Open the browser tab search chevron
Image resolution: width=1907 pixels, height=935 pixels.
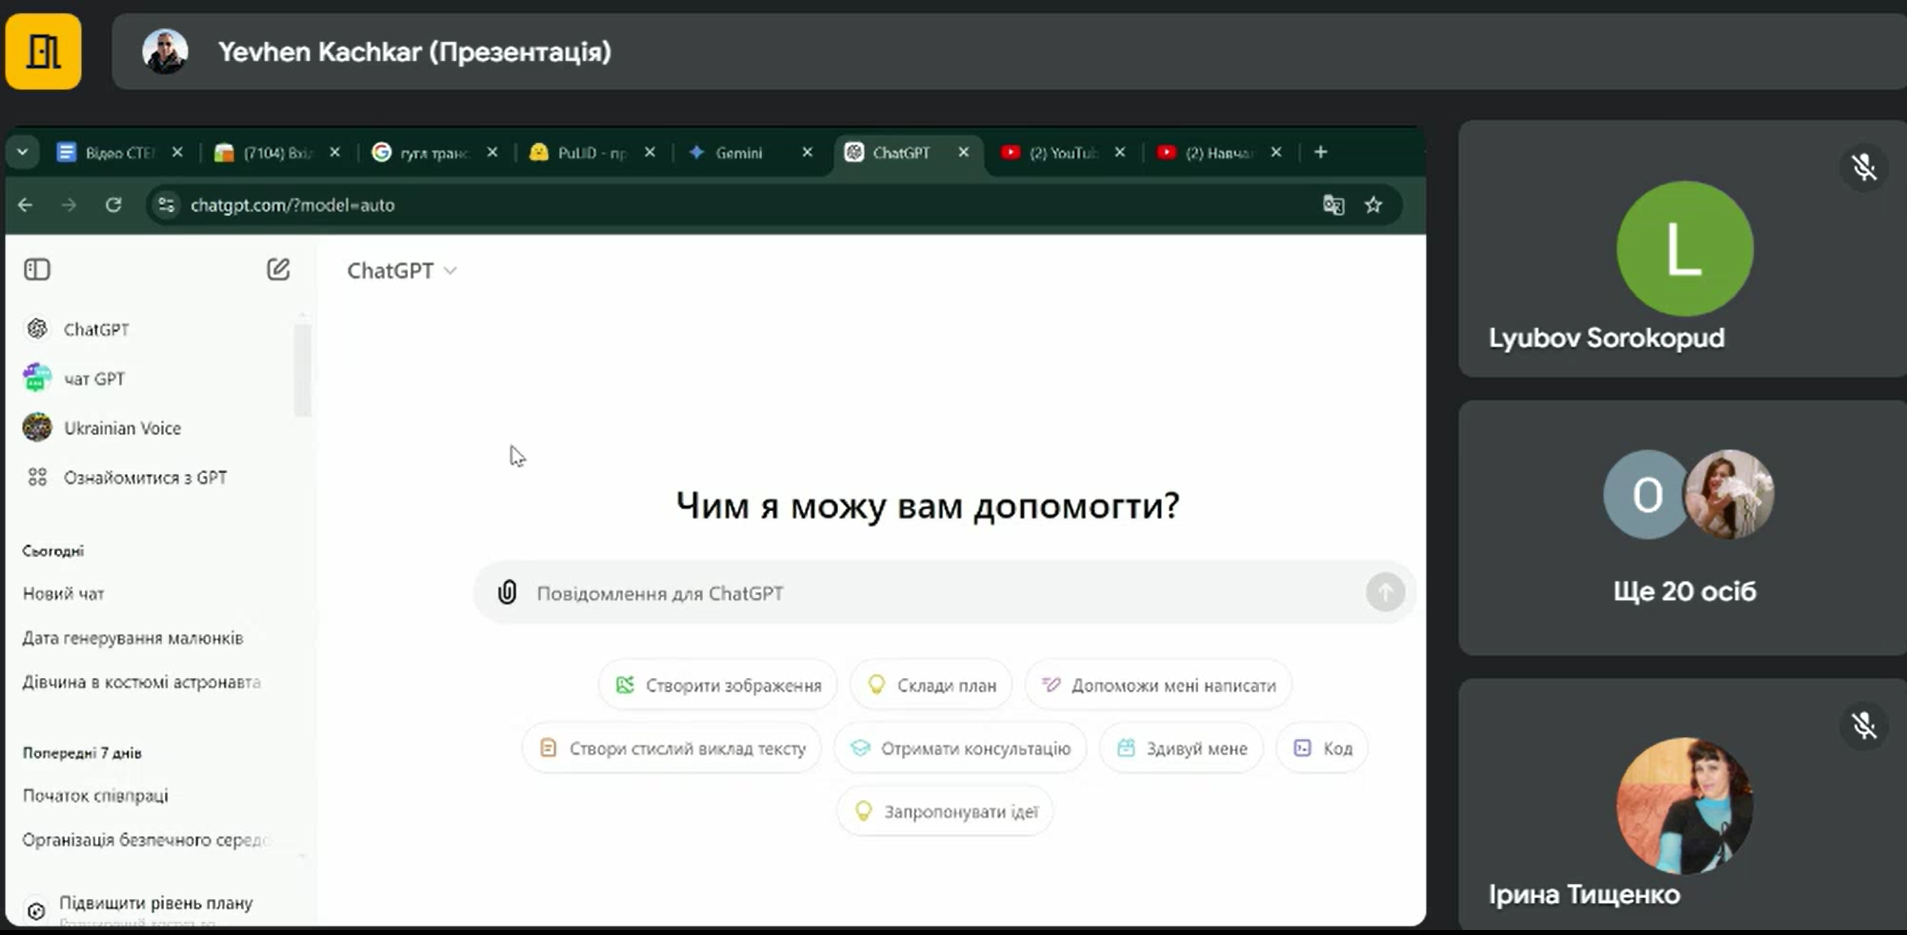(x=22, y=152)
